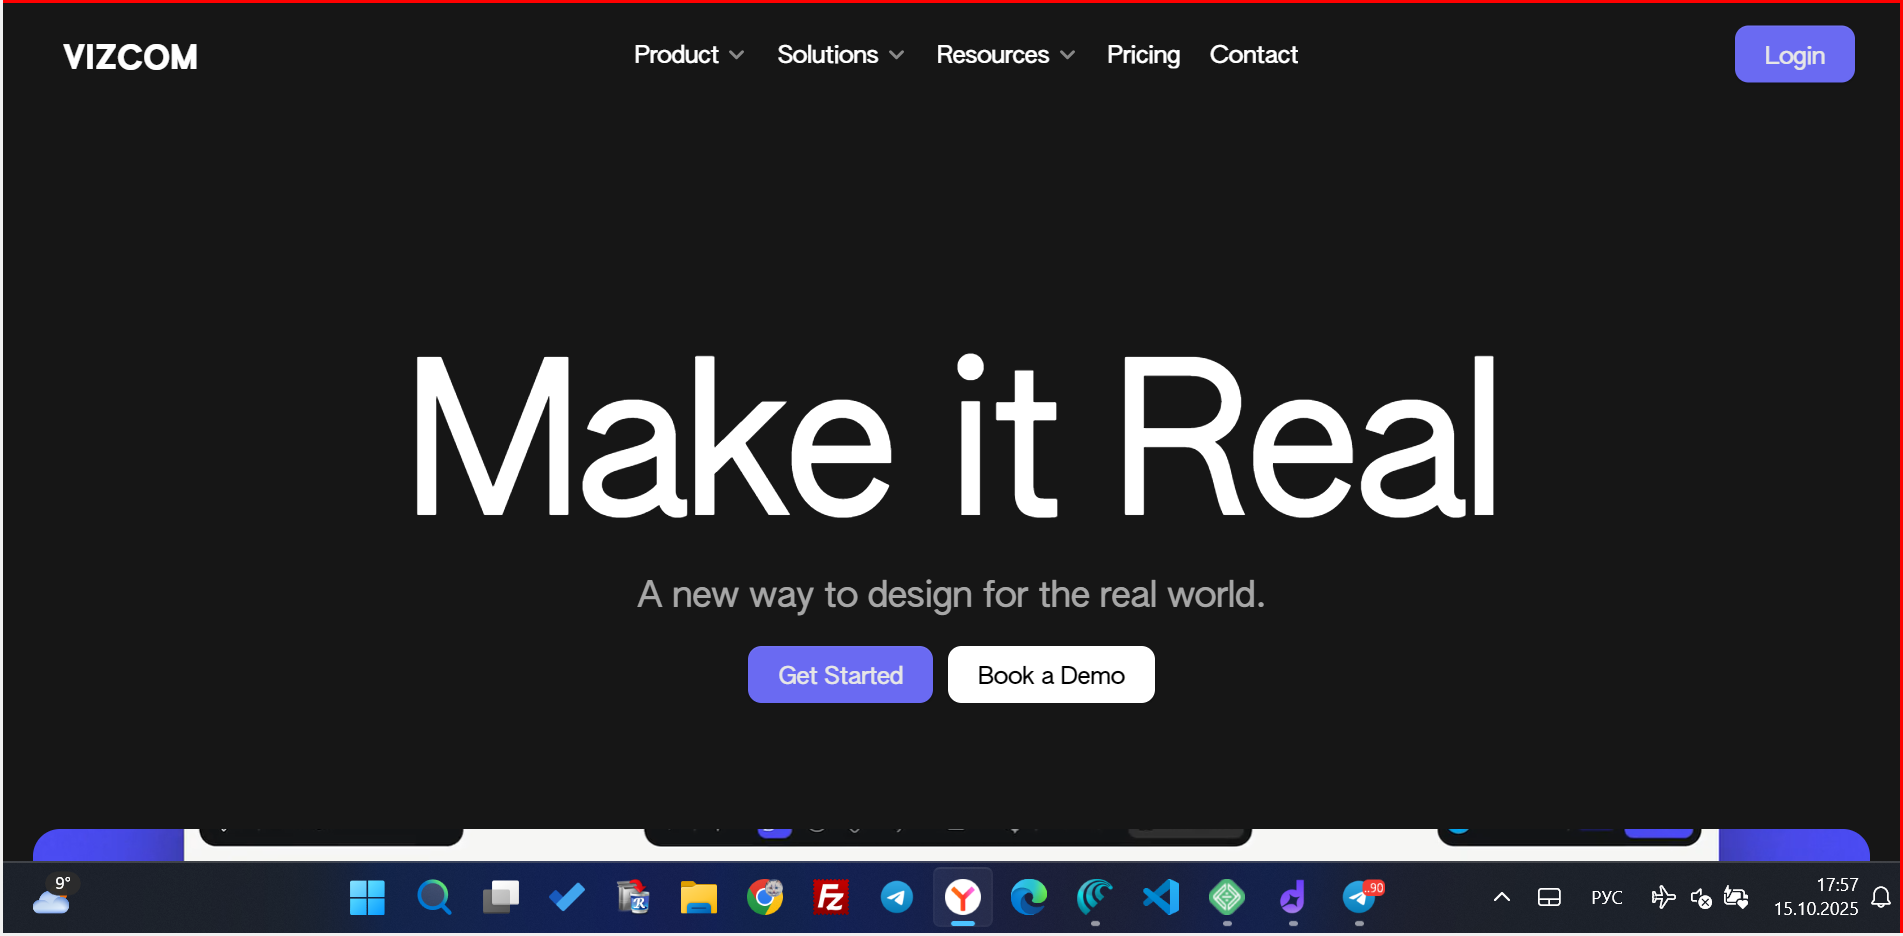Open the FileZilla app from the taskbar

(x=830, y=897)
